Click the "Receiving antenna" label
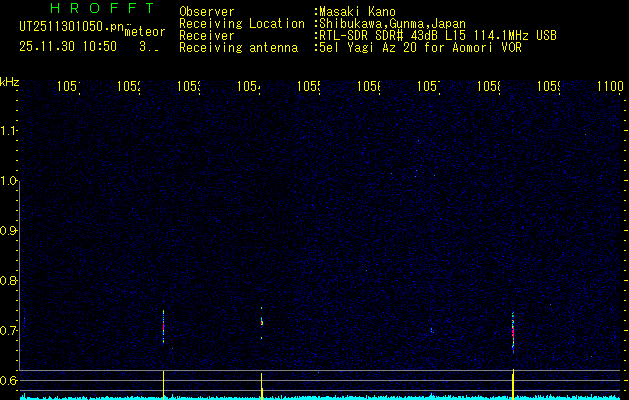Image resolution: width=629 pixels, height=400 pixels. 238,48
